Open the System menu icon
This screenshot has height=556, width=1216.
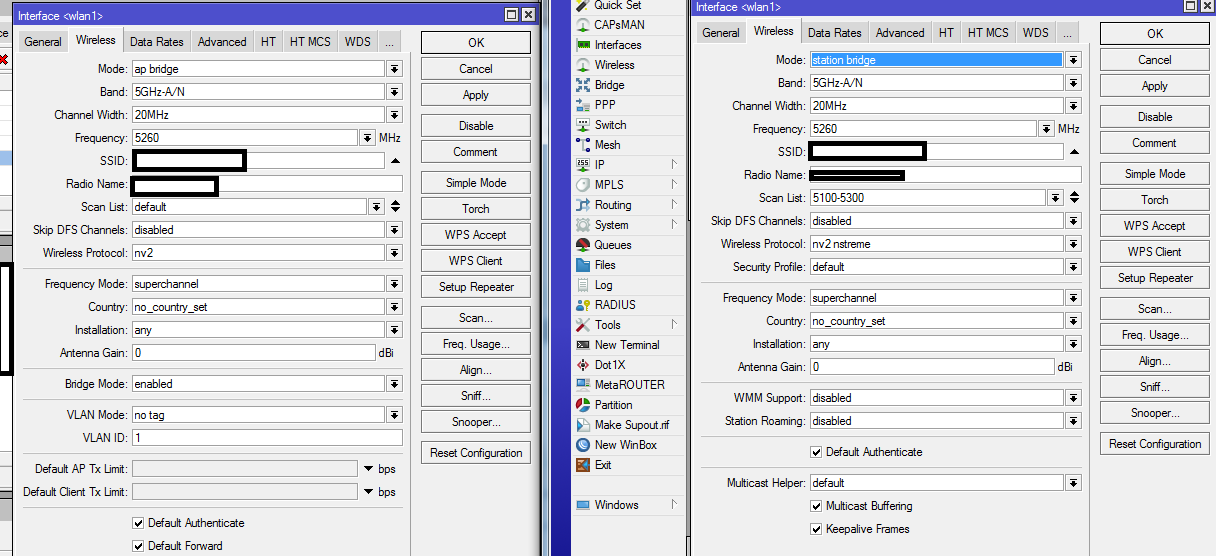[x=584, y=225]
